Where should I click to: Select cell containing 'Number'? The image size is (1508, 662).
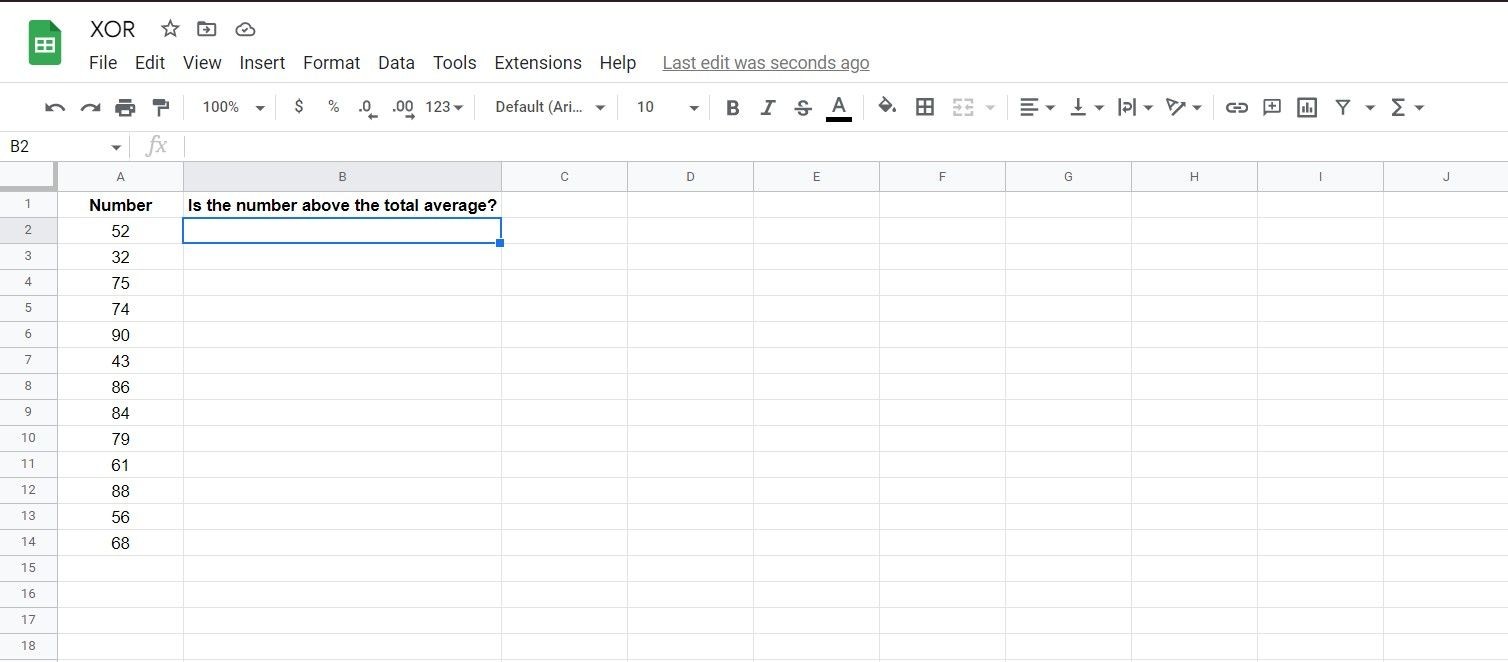point(121,205)
